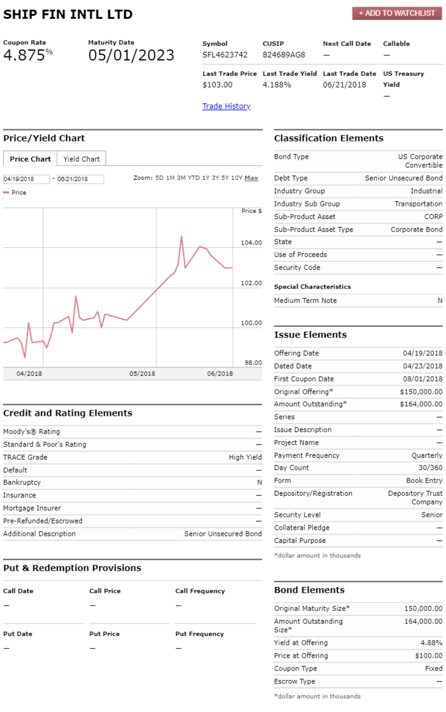Click the 04/2018 label on chart timeline
Viewport: 446px width, 712px height.
pyautogui.click(x=29, y=373)
